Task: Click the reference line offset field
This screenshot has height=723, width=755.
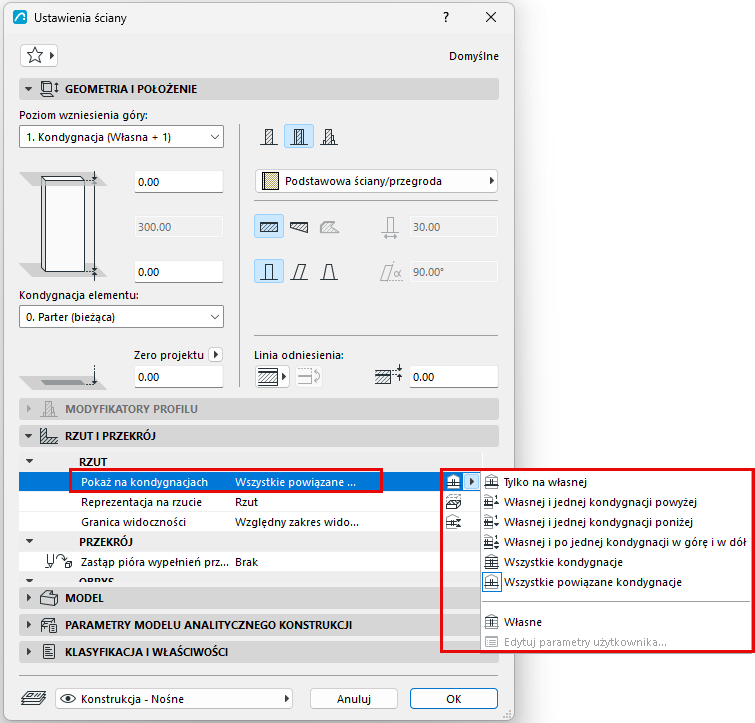Action: [x=454, y=376]
